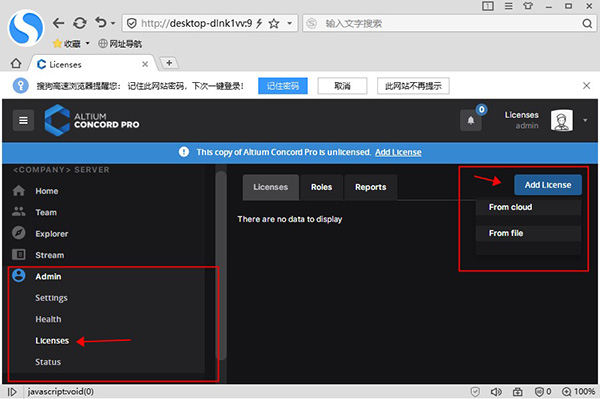The height and width of the screenshot is (399, 600).
Task: Open a new browser tab
Action: coord(169,63)
